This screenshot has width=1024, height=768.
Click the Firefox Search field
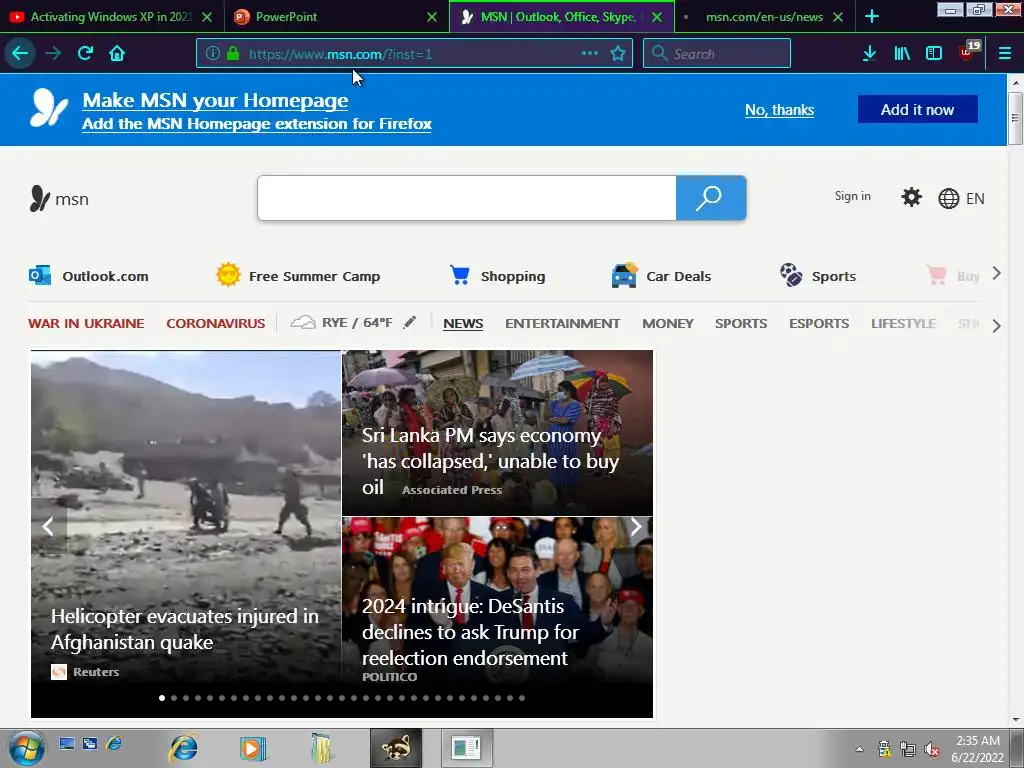coord(716,54)
